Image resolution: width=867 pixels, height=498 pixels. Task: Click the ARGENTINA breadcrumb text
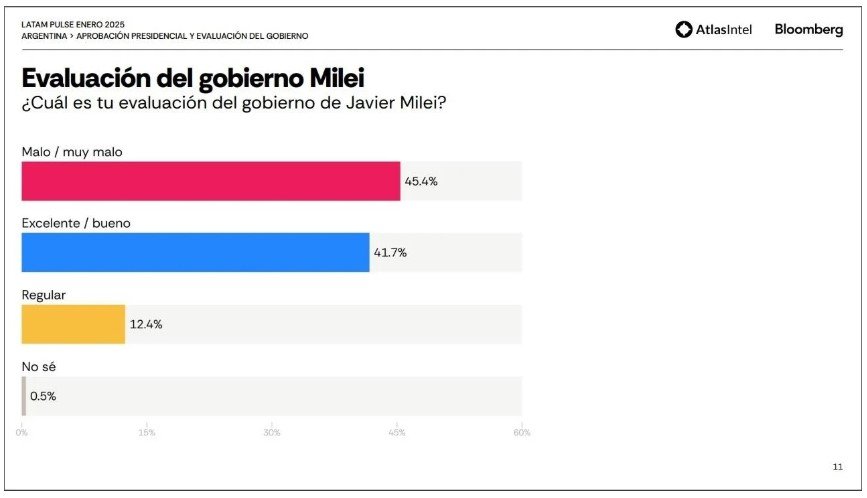click(x=46, y=36)
